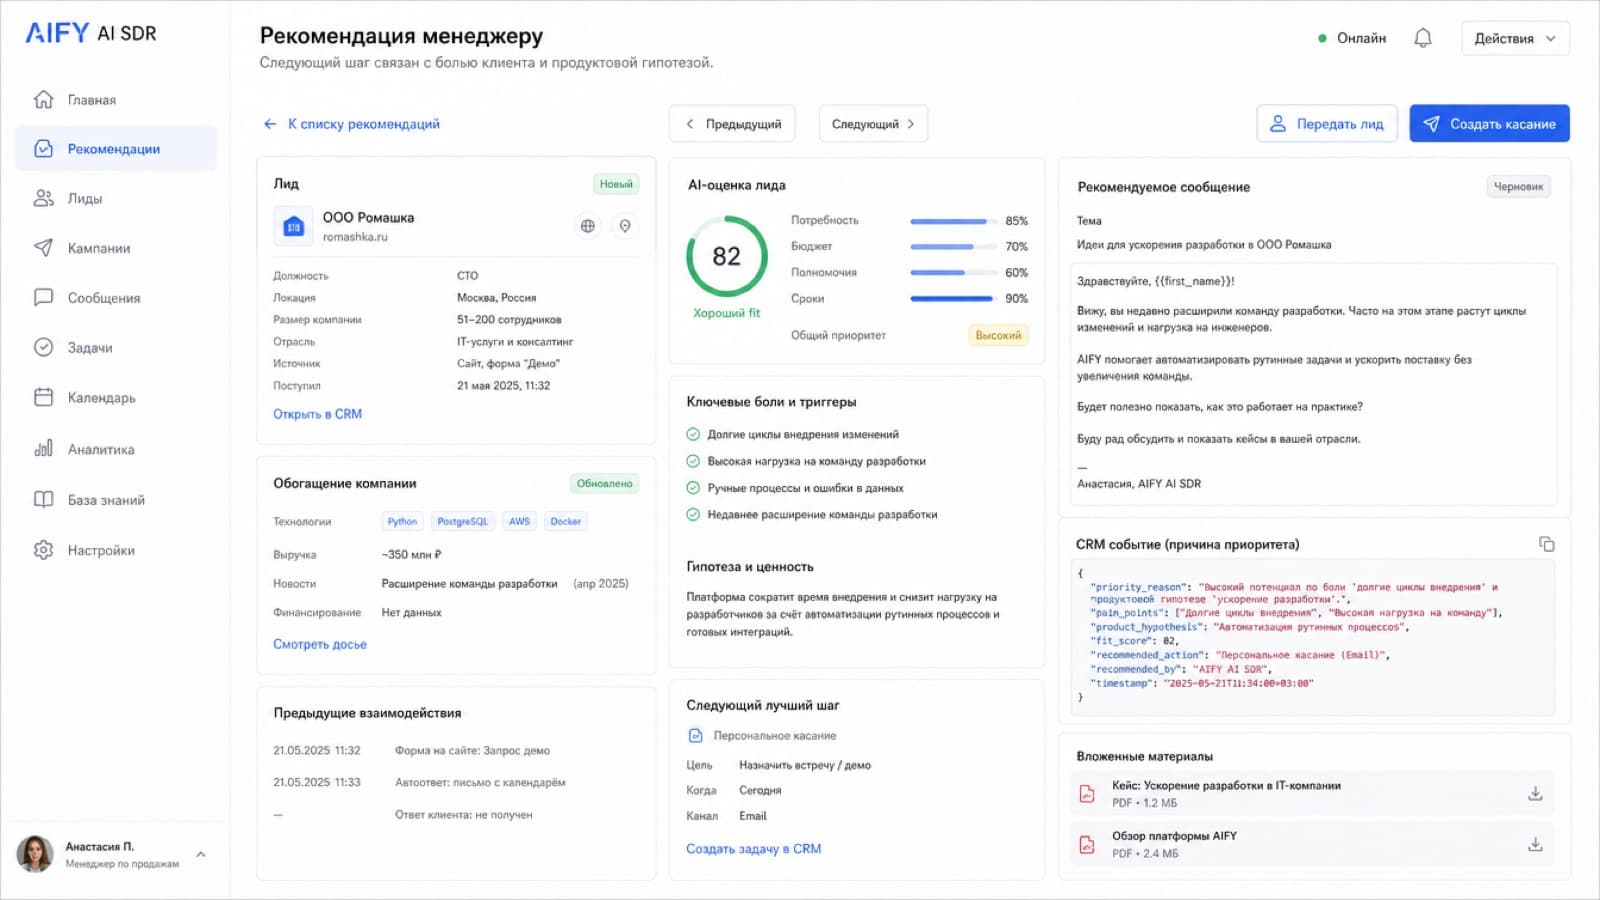This screenshot has width=1600, height=900.
Task: Expand the Анастасия П. user menu chevron
Action: click(201, 854)
